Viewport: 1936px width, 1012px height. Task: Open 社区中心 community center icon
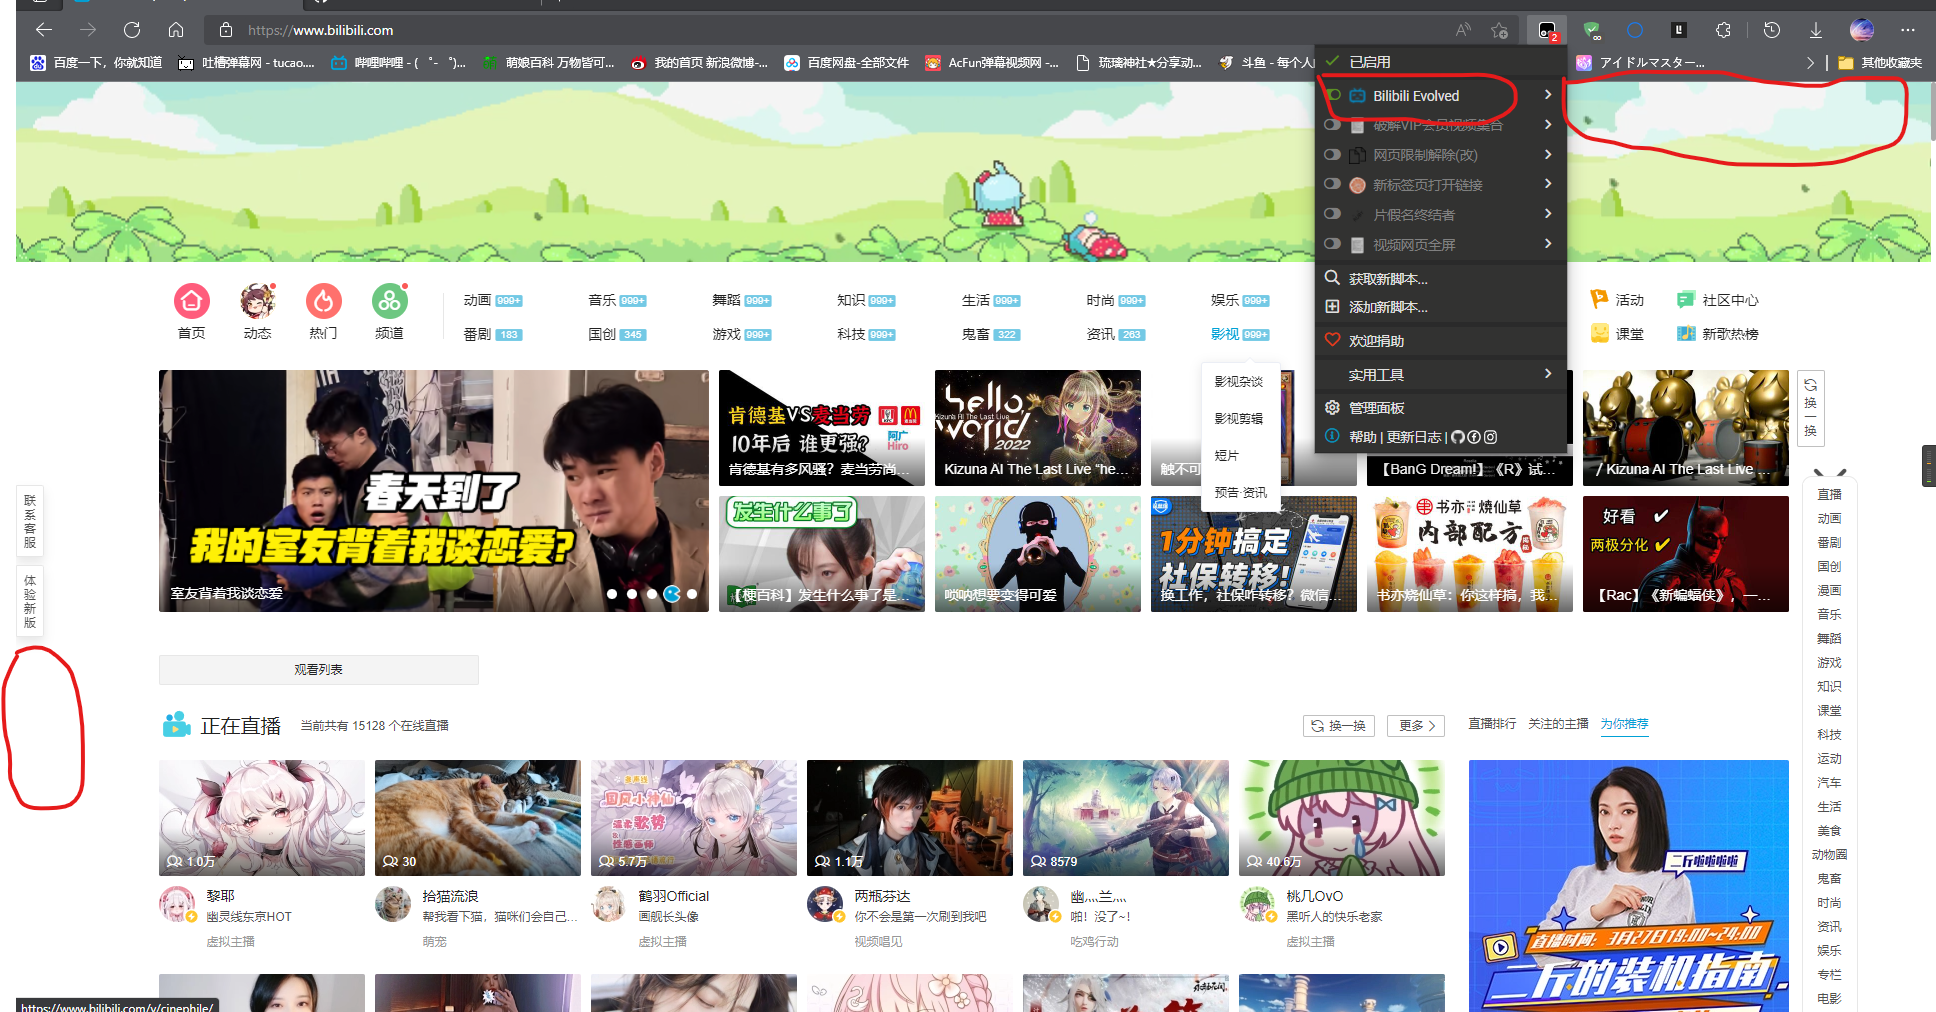click(1687, 298)
